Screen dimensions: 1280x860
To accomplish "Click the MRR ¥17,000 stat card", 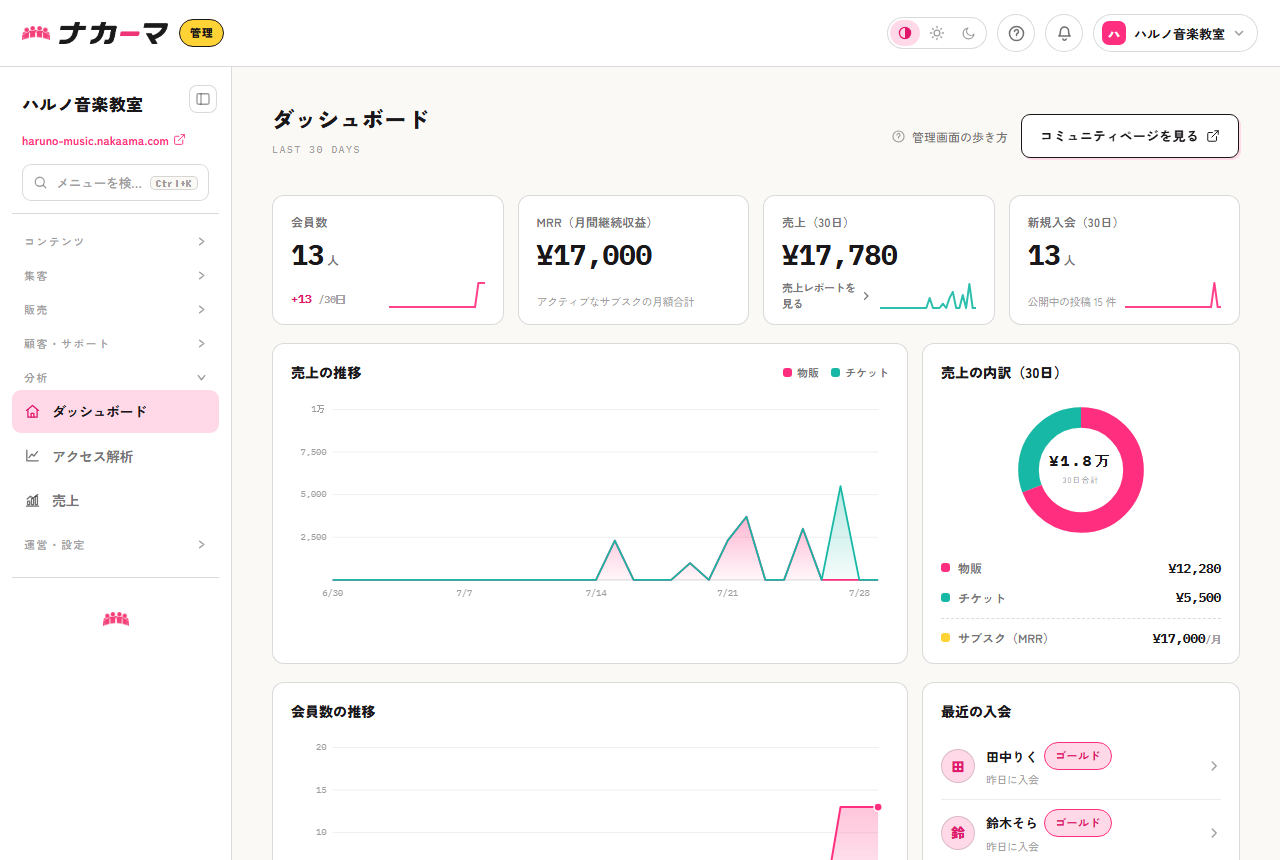I will (x=633, y=260).
